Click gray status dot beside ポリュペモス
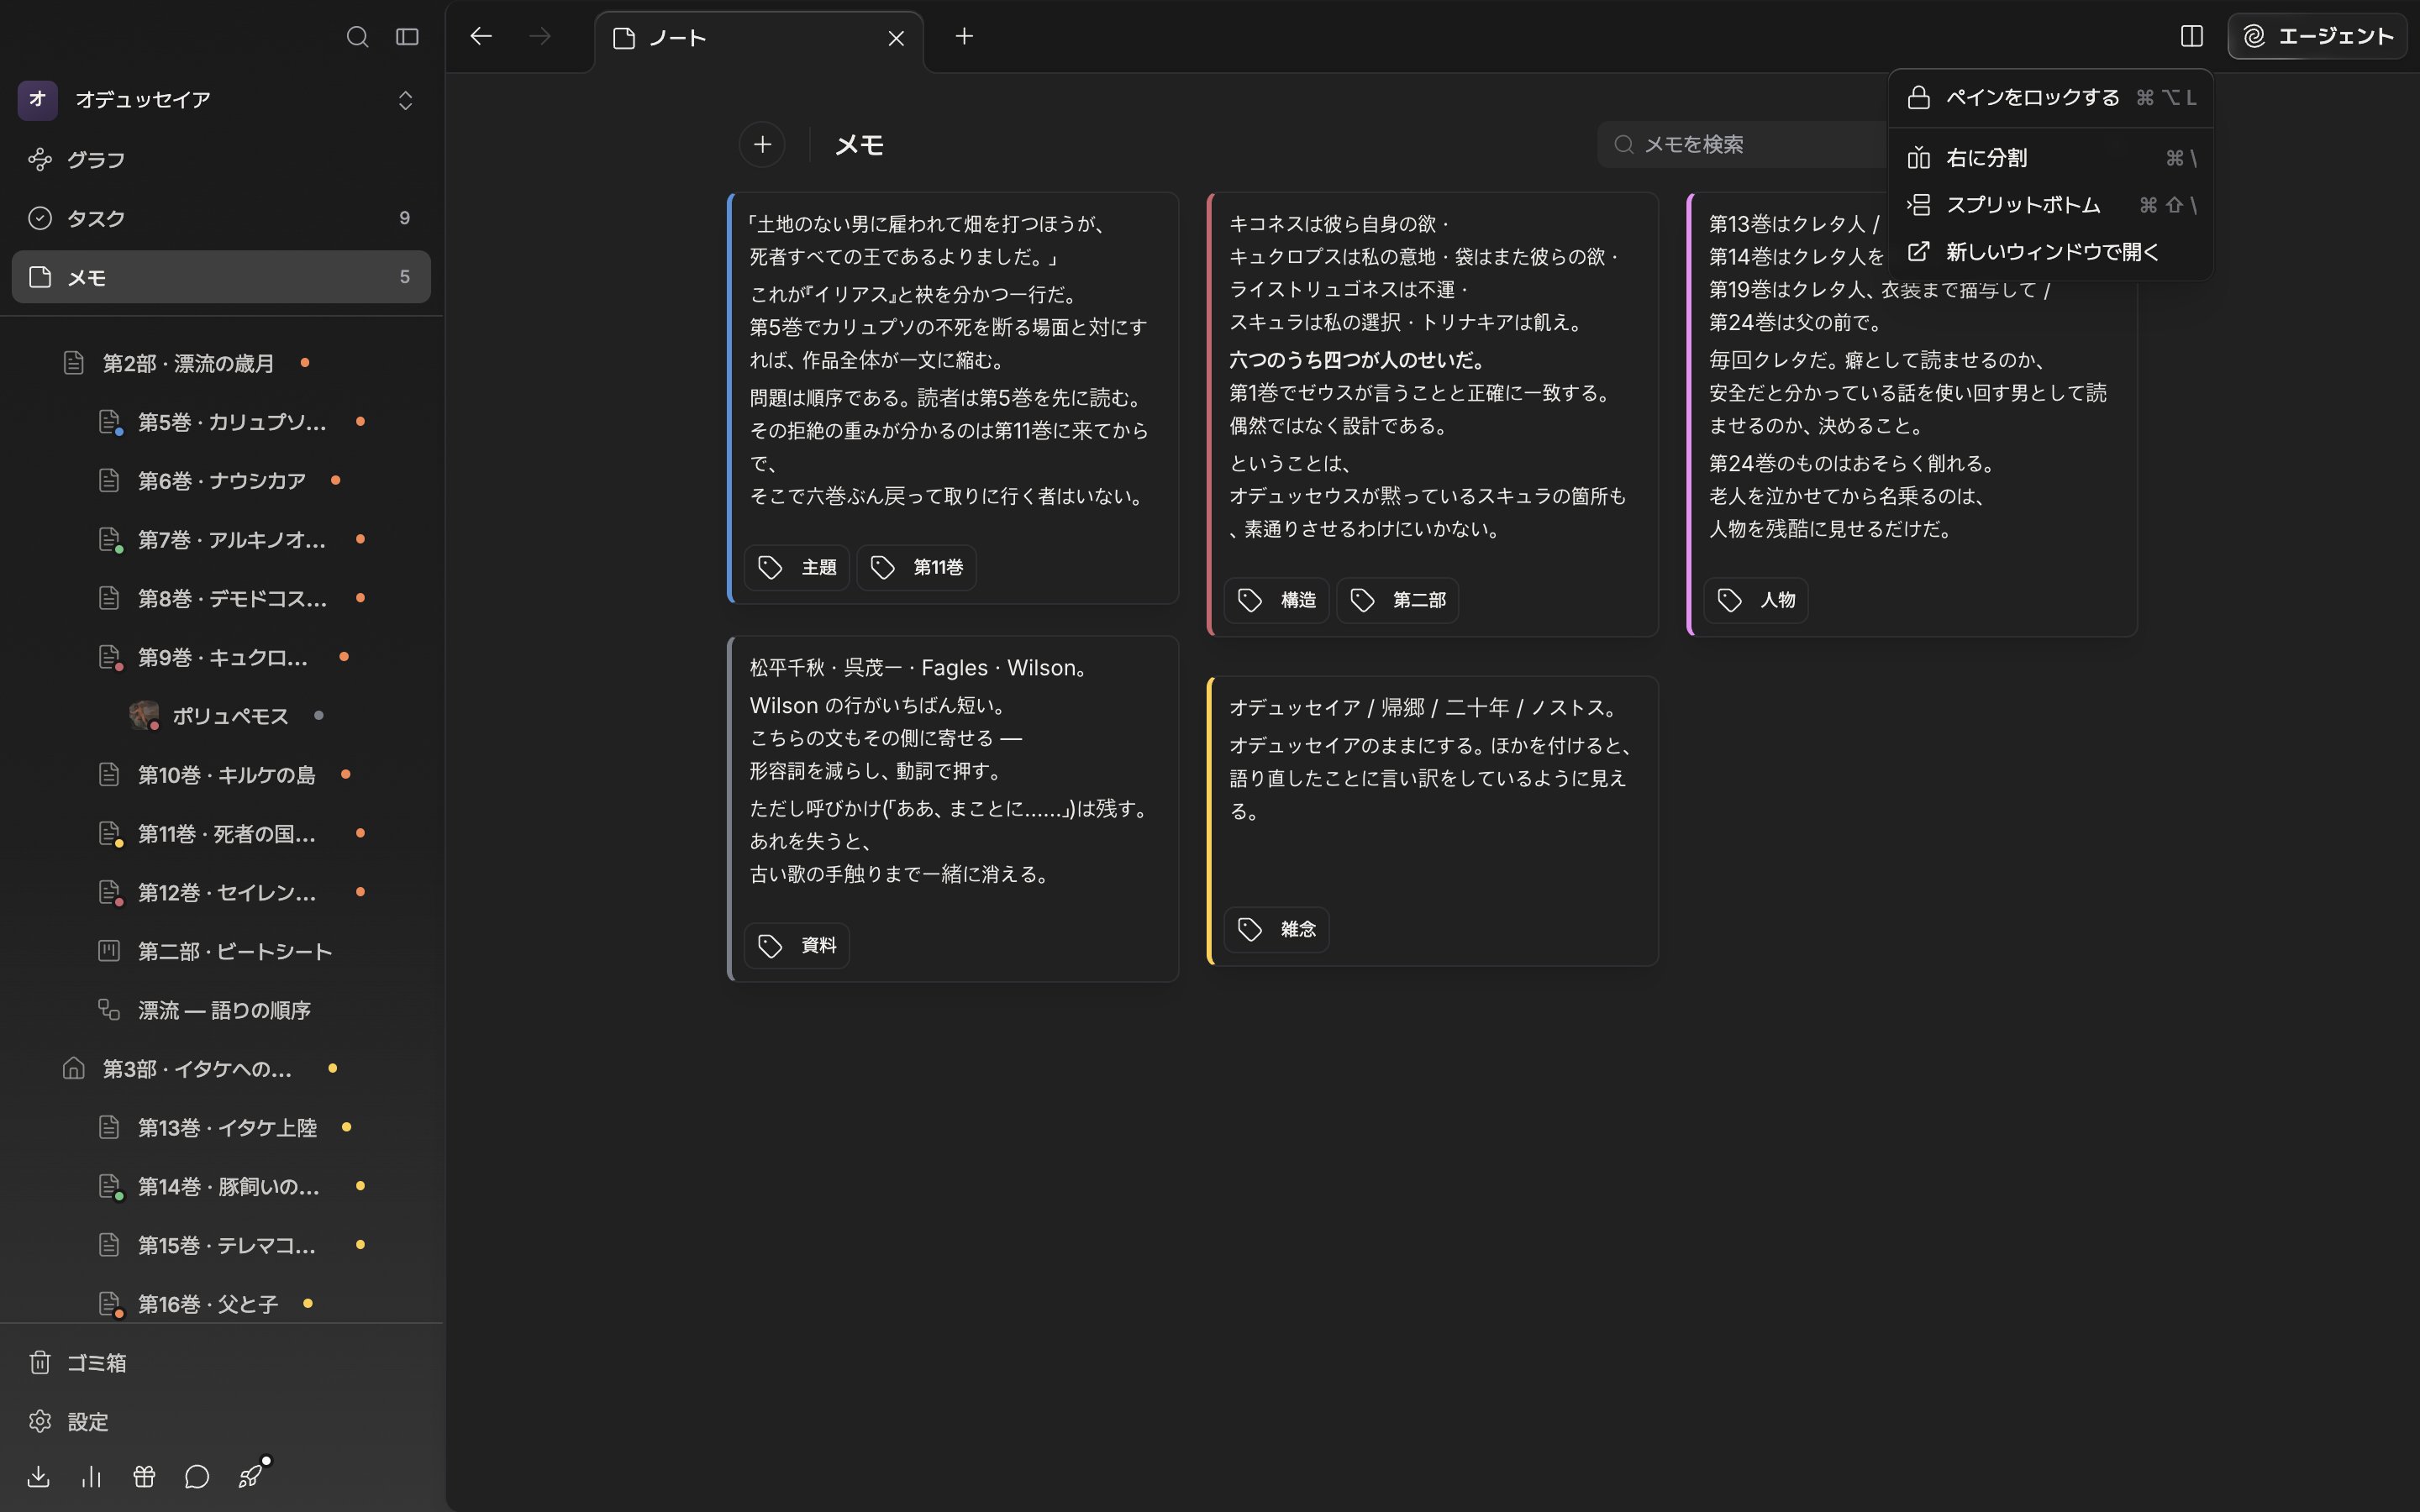 coord(319,715)
